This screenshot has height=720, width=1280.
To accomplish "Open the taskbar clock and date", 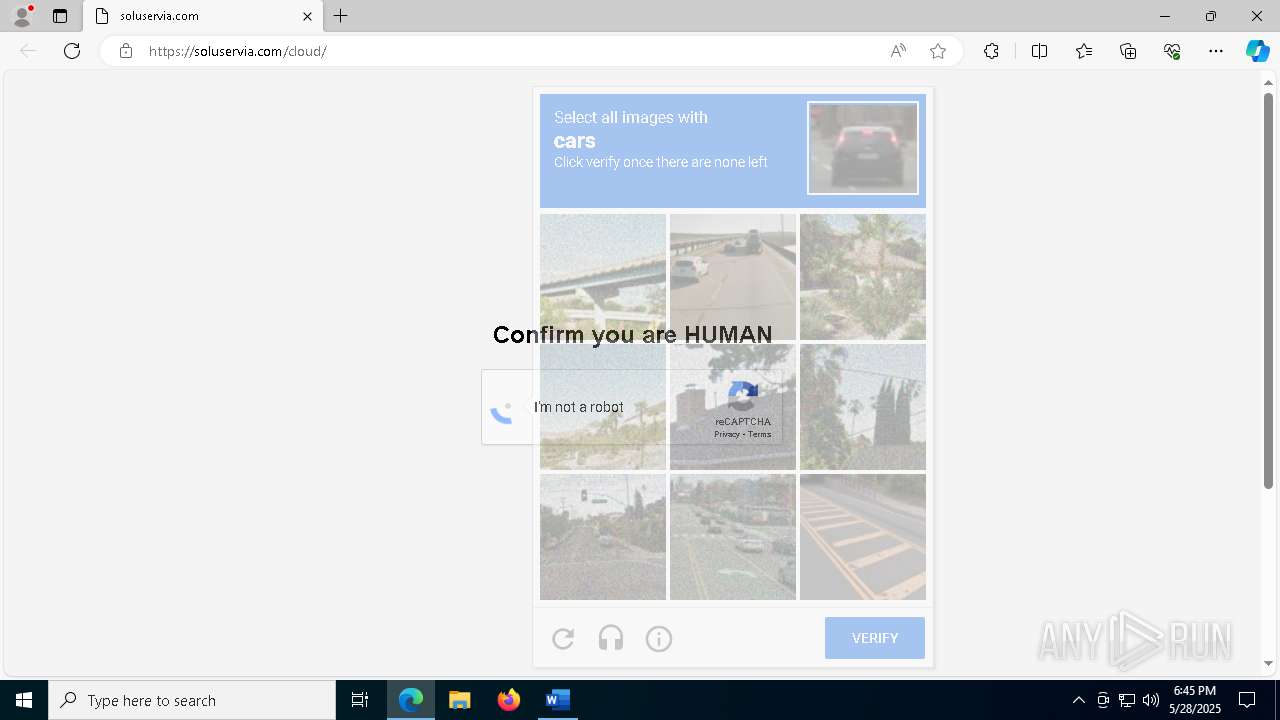I will point(1195,700).
